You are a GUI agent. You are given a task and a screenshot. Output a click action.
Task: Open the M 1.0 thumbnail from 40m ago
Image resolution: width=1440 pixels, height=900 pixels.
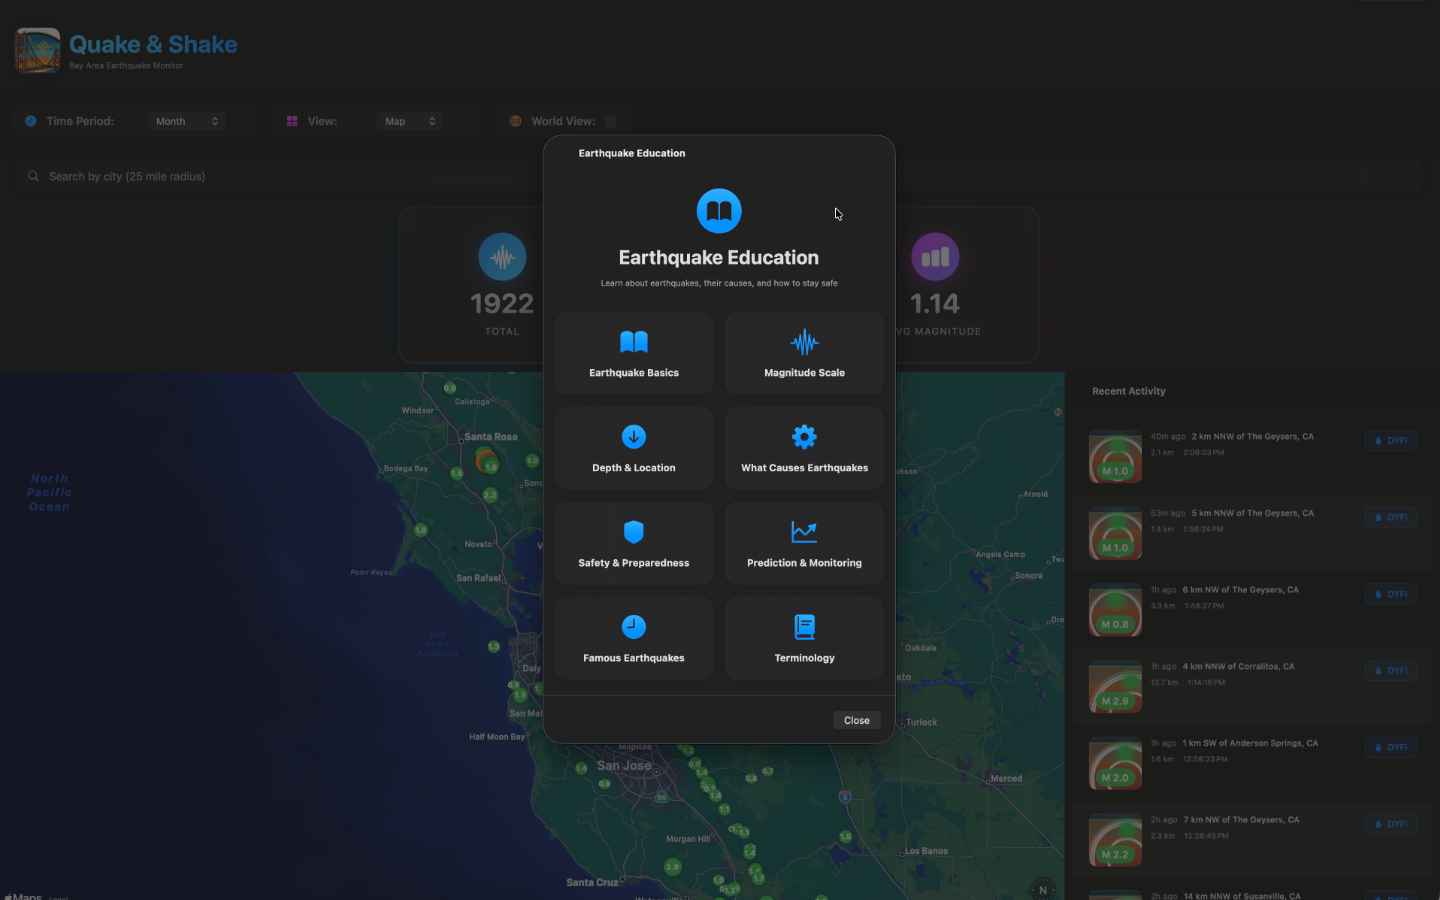click(x=1115, y=457)
